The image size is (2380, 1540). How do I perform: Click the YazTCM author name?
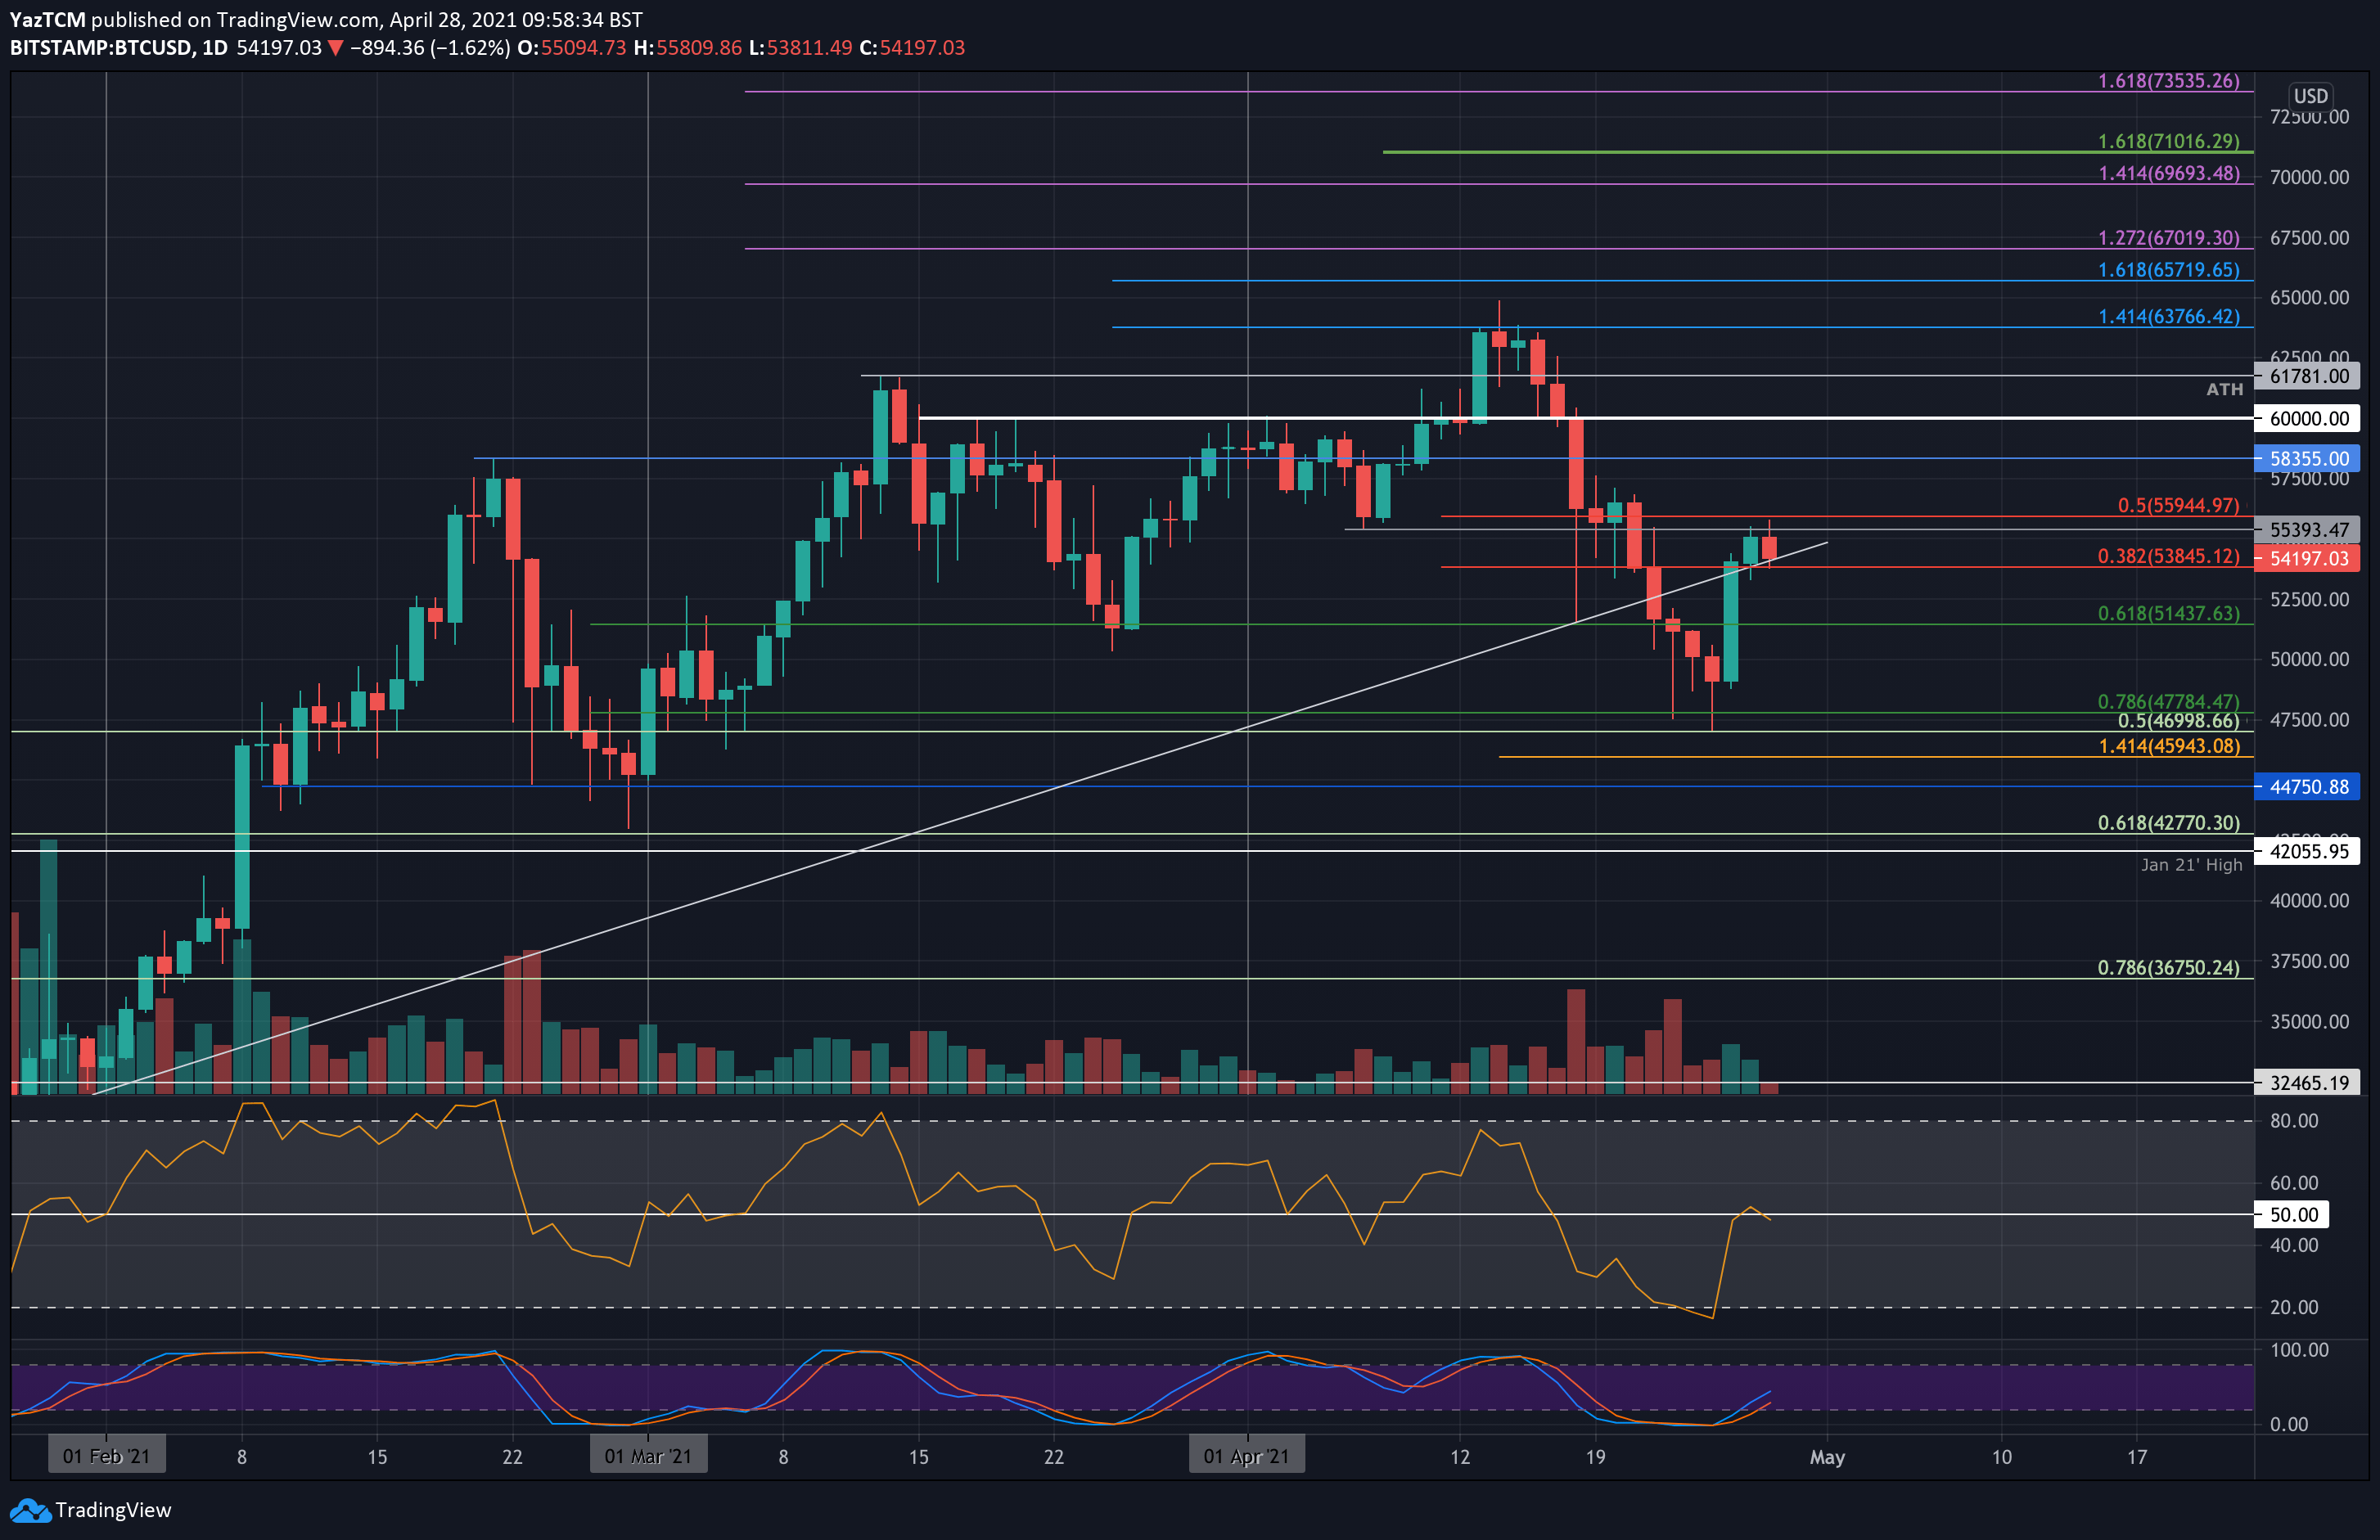point(48,19)
